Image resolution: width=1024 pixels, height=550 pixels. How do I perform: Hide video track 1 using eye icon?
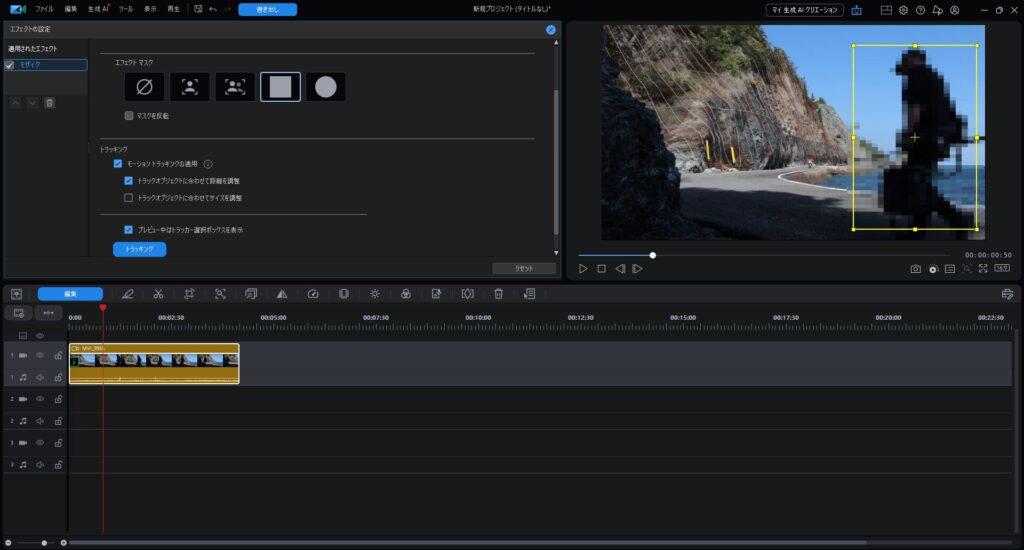[x=41, y=355]
